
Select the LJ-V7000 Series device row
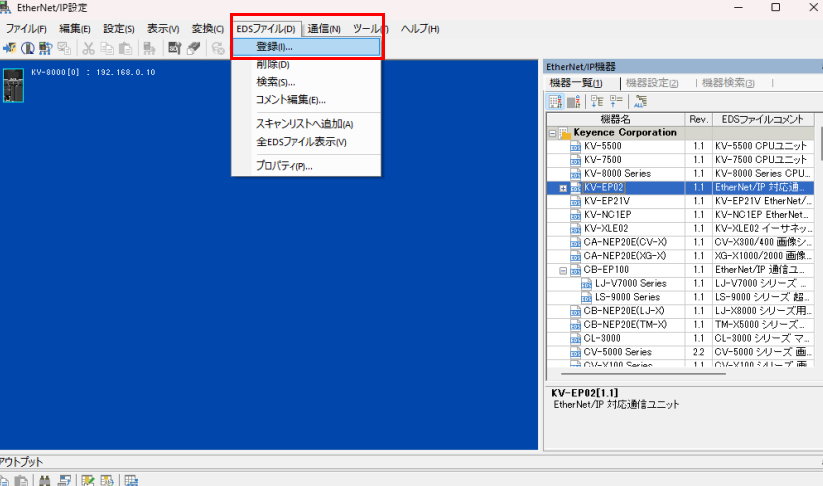[681, 283]
